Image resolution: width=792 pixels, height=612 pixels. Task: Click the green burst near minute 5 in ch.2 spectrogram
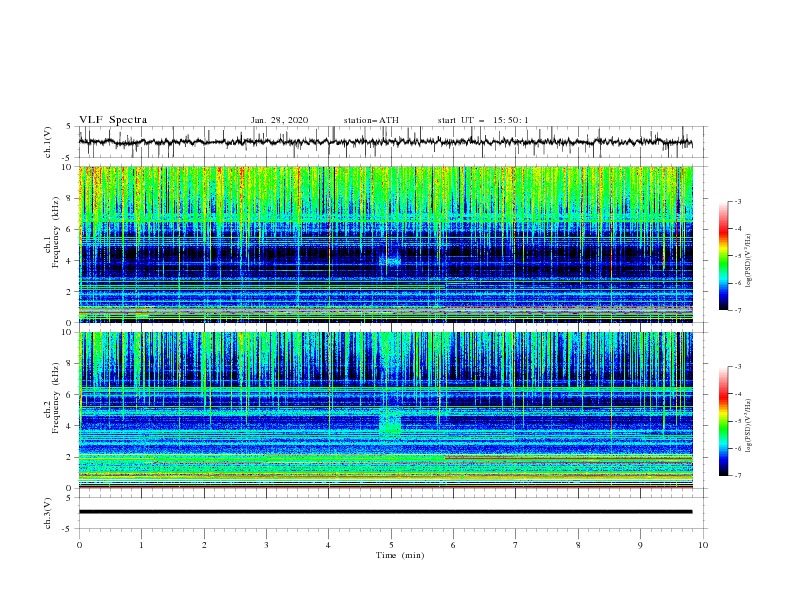tap(390, 423)
